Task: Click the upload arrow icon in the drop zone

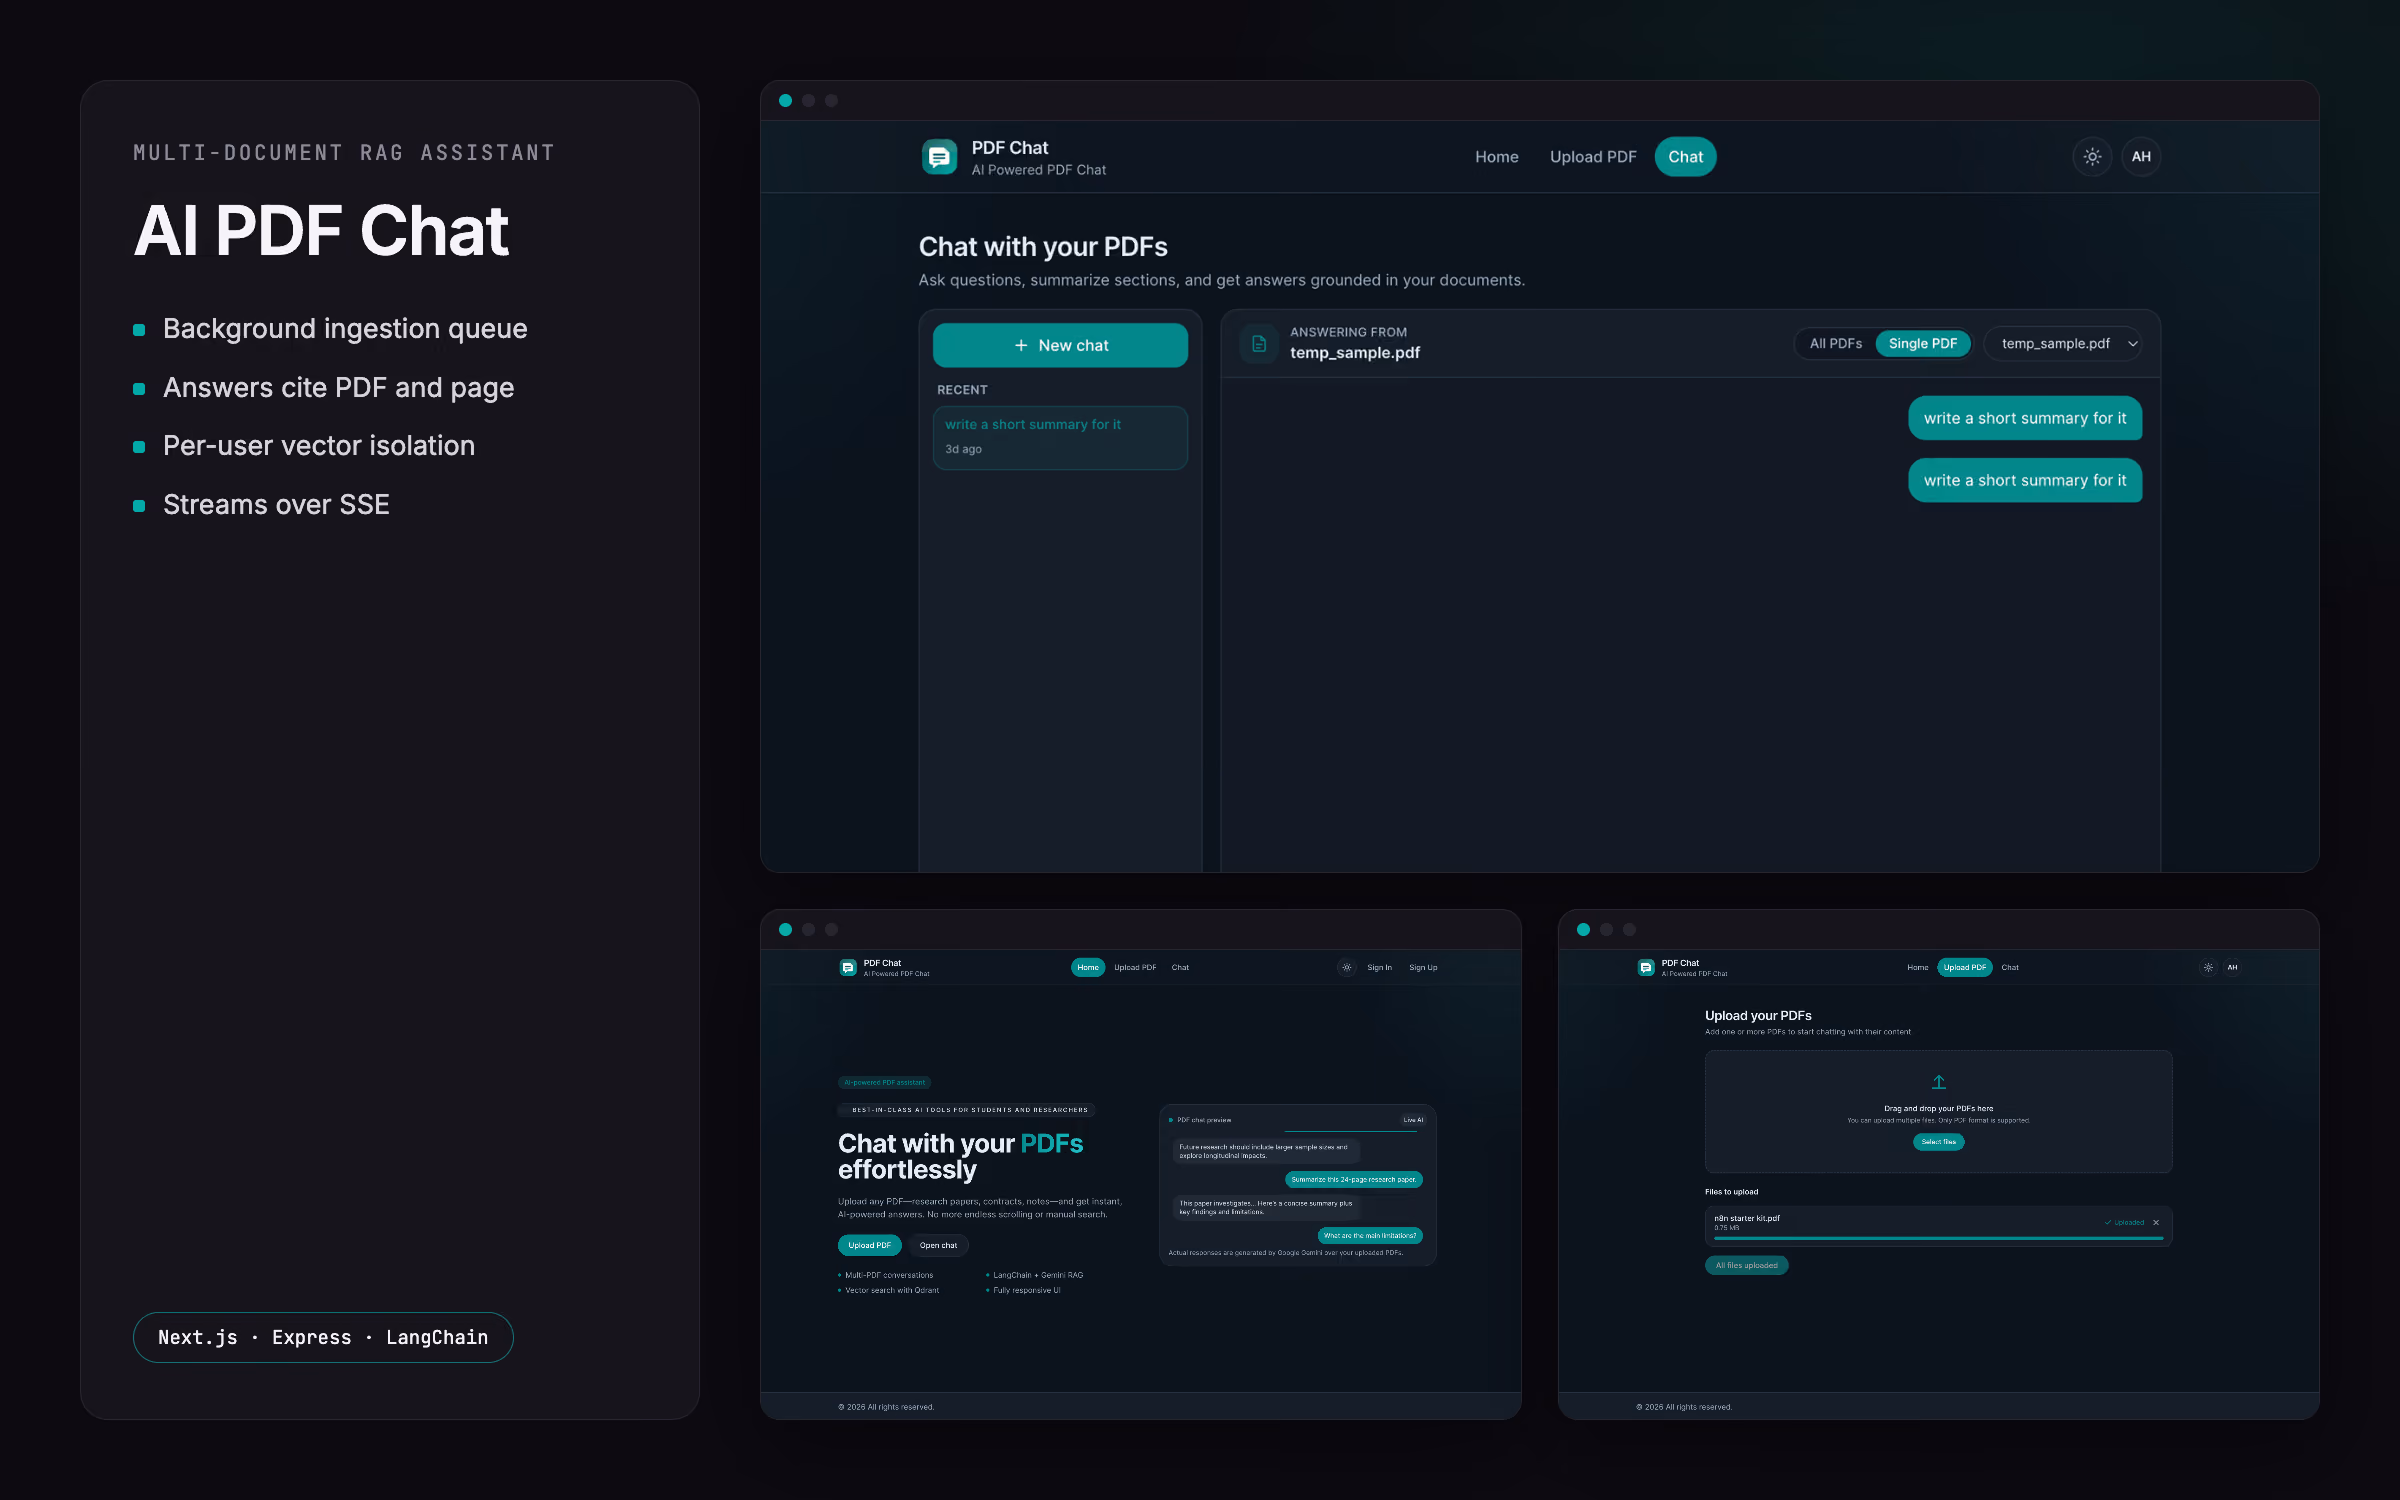Action: (1938, 1082)
